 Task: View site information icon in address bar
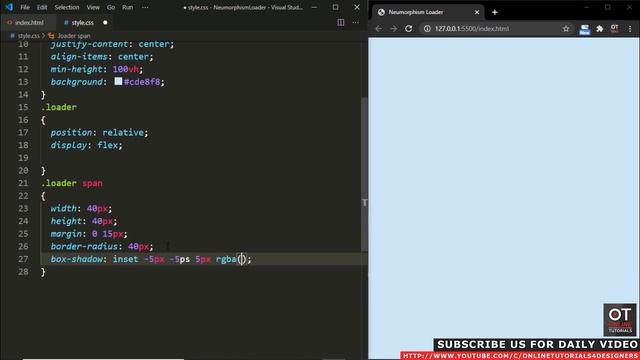(x=427, y=29)
